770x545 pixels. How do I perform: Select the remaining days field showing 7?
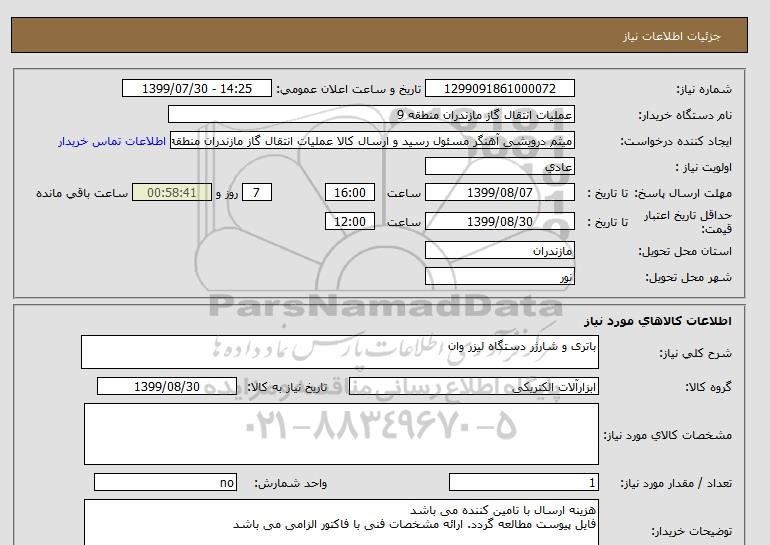click(256, 192)
